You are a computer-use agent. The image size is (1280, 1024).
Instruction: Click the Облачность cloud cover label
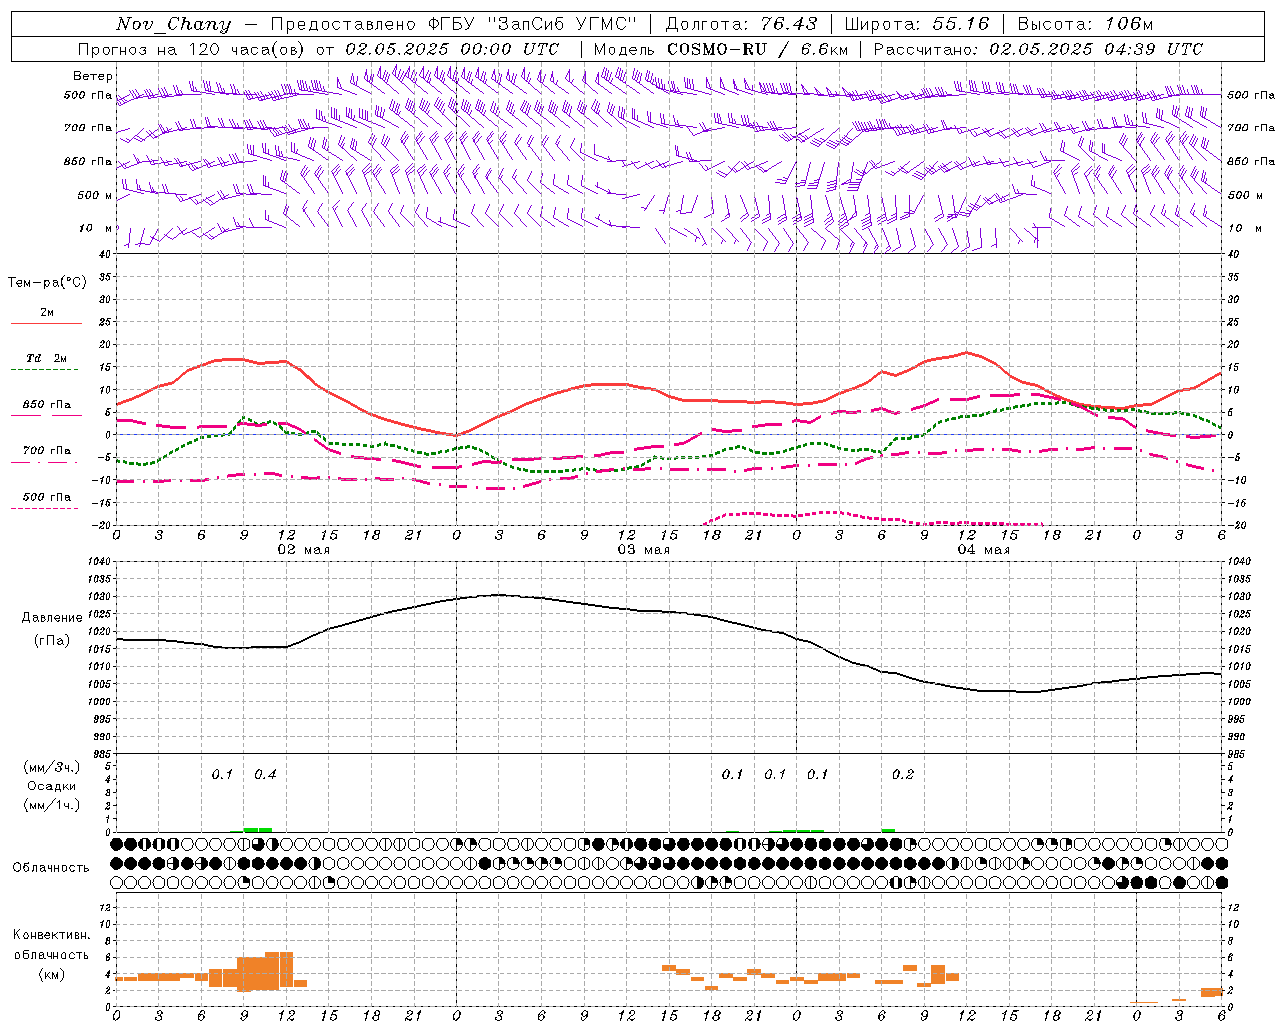tap(51, 868)
